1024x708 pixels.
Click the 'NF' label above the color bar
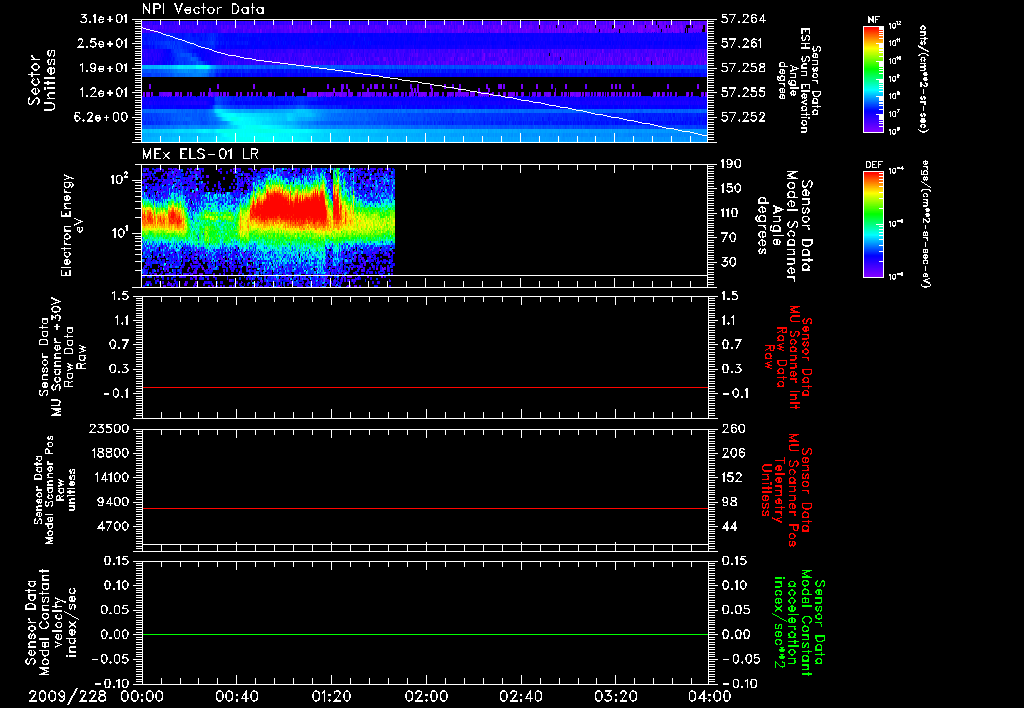coord(873,20)
